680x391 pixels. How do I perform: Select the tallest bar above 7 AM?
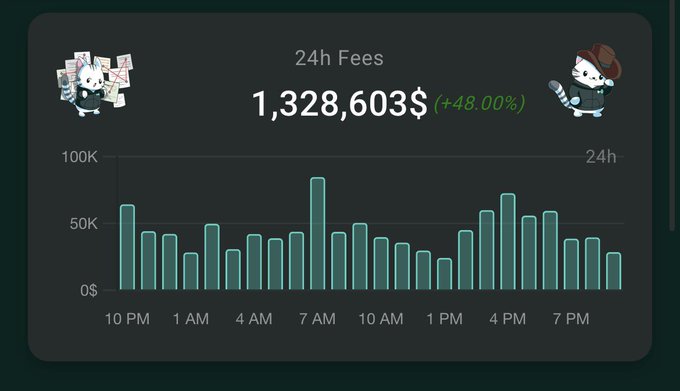(317, 234)
